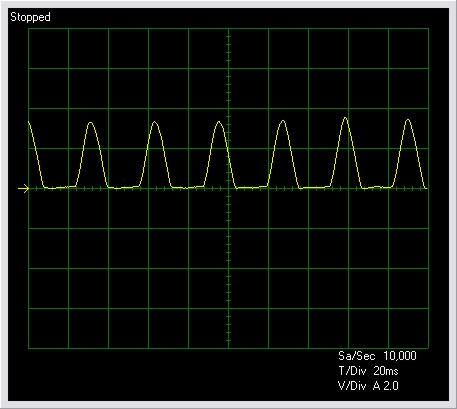Click the waveform peak nearest the center axis
The image size is (457, 409).
click(x=219, y=122)
